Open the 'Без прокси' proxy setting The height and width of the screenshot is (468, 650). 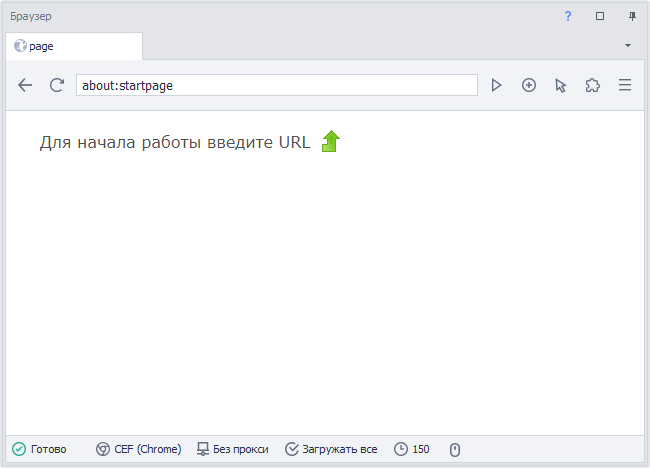click(233, 450)
